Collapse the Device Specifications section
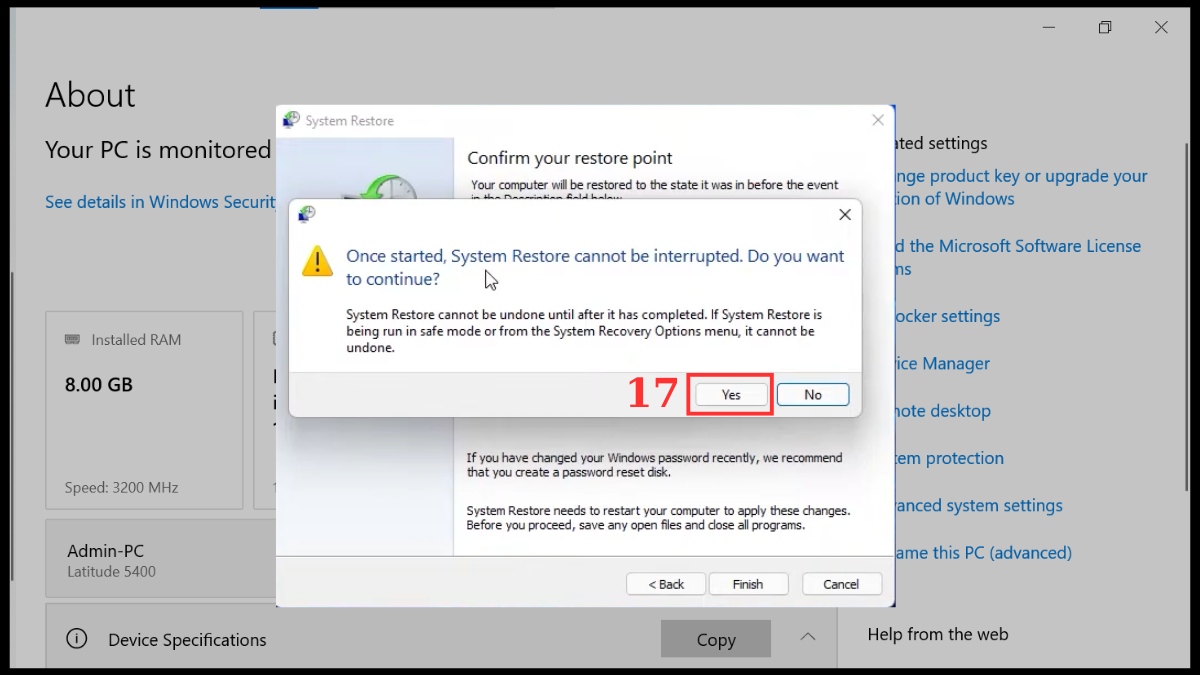The image size is (1200, 675). click(807, 639)
